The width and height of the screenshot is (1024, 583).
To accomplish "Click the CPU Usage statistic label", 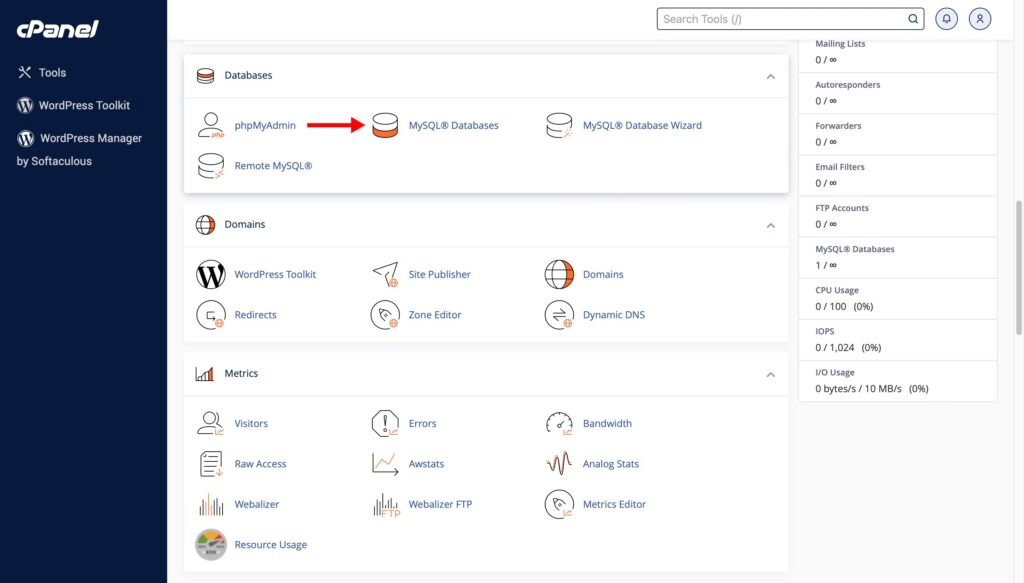I will click(837, 290).
